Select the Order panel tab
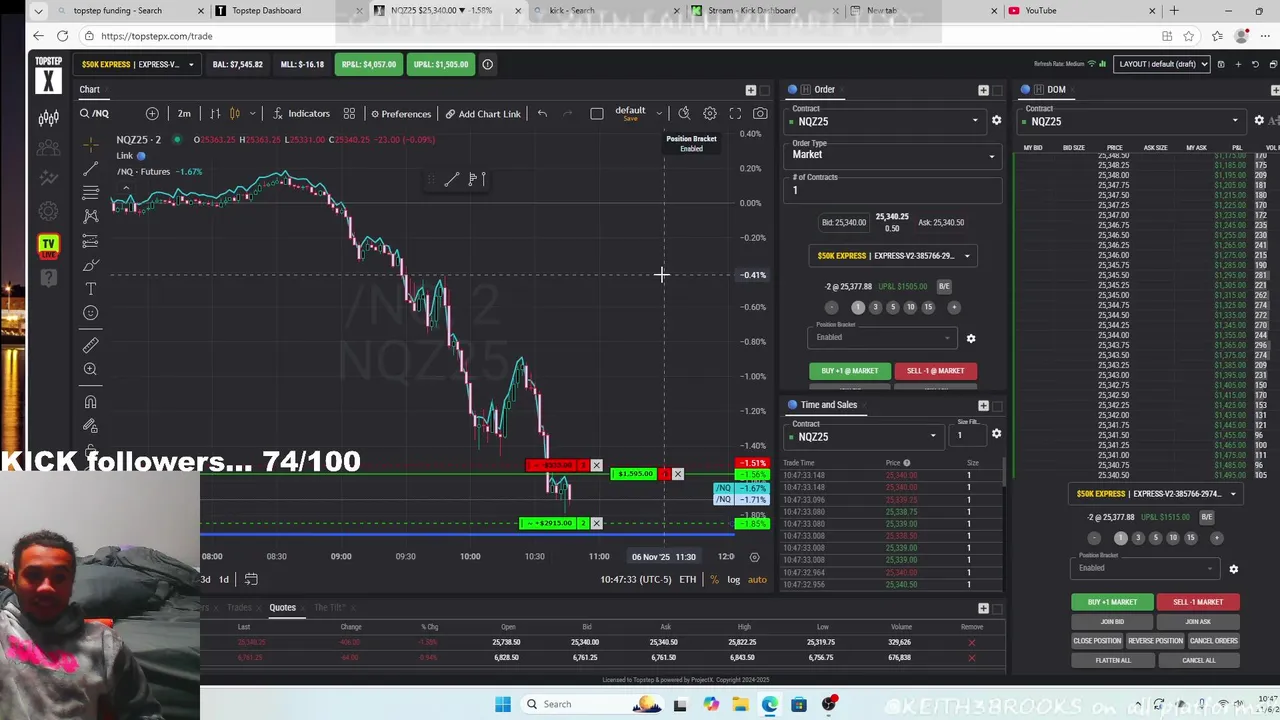The width and height of the screenshot is (1280, 720). (x=824, y=89)
